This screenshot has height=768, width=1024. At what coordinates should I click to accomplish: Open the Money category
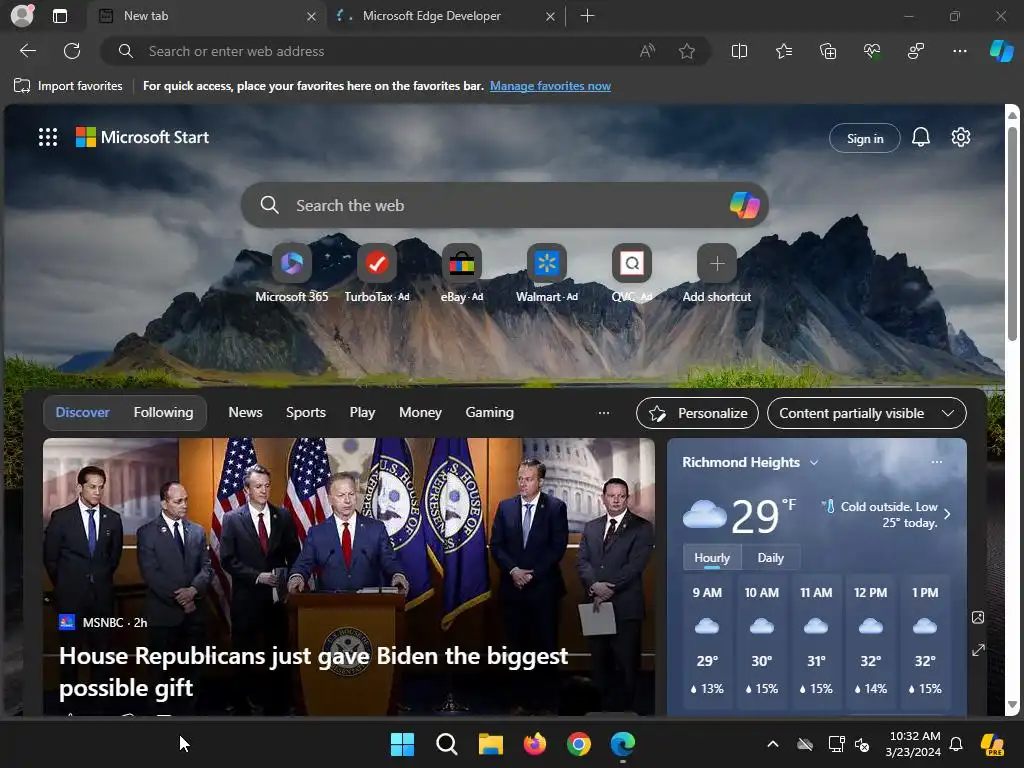tap(420, 412)
